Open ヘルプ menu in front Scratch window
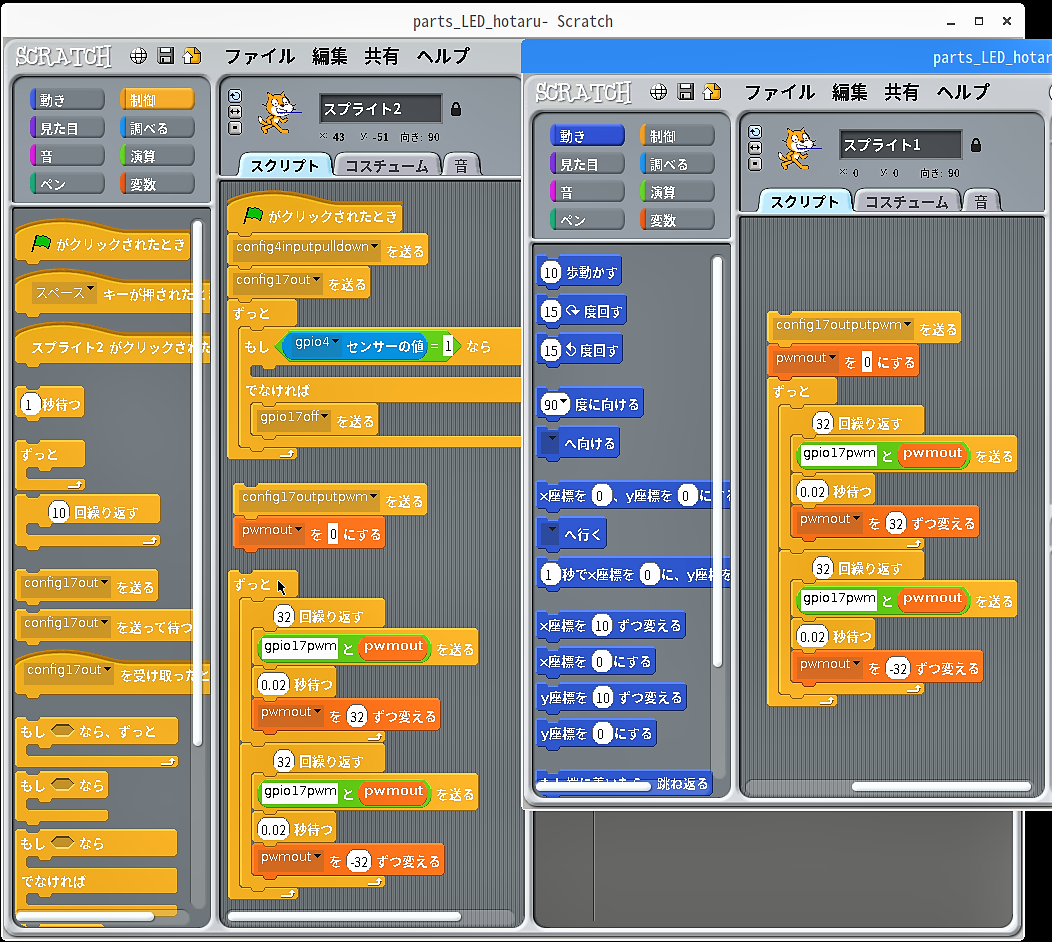Screen dimensions: 1052x942 point(963,93)
